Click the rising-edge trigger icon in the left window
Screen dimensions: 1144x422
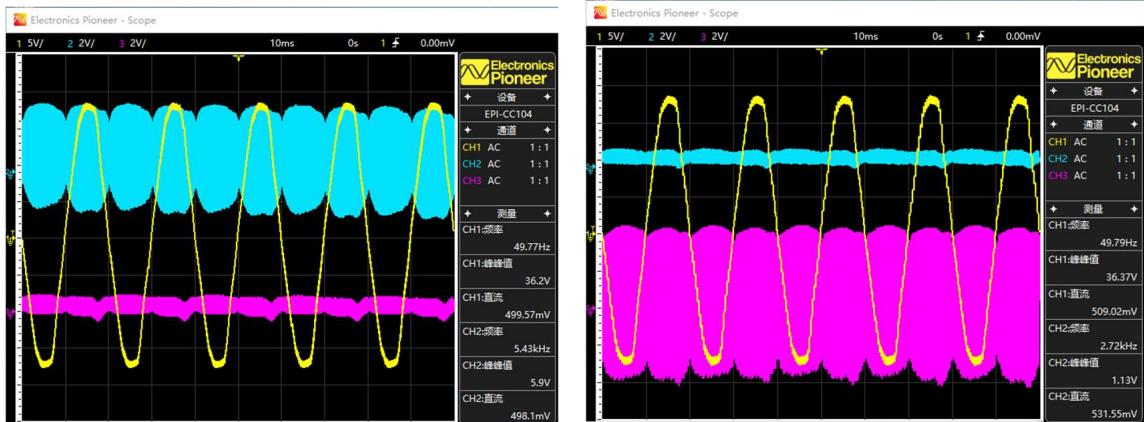[395, 43]
